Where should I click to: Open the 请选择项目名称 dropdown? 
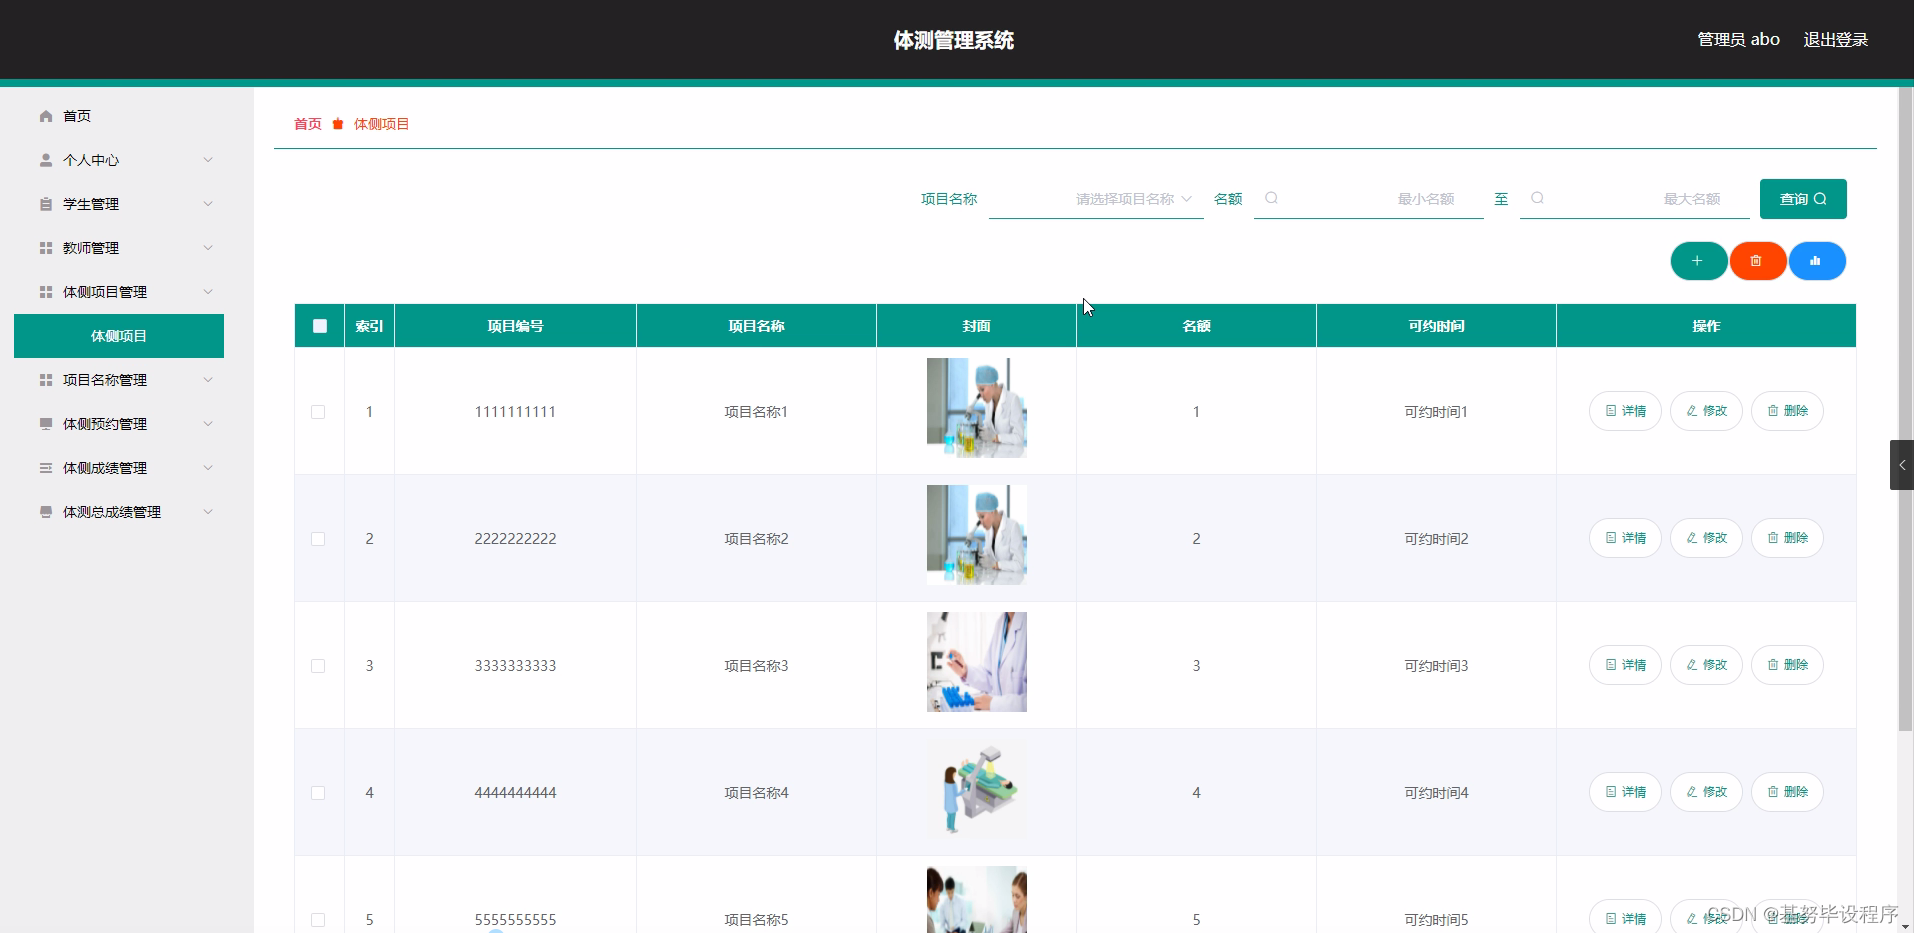click(1096, 199)
